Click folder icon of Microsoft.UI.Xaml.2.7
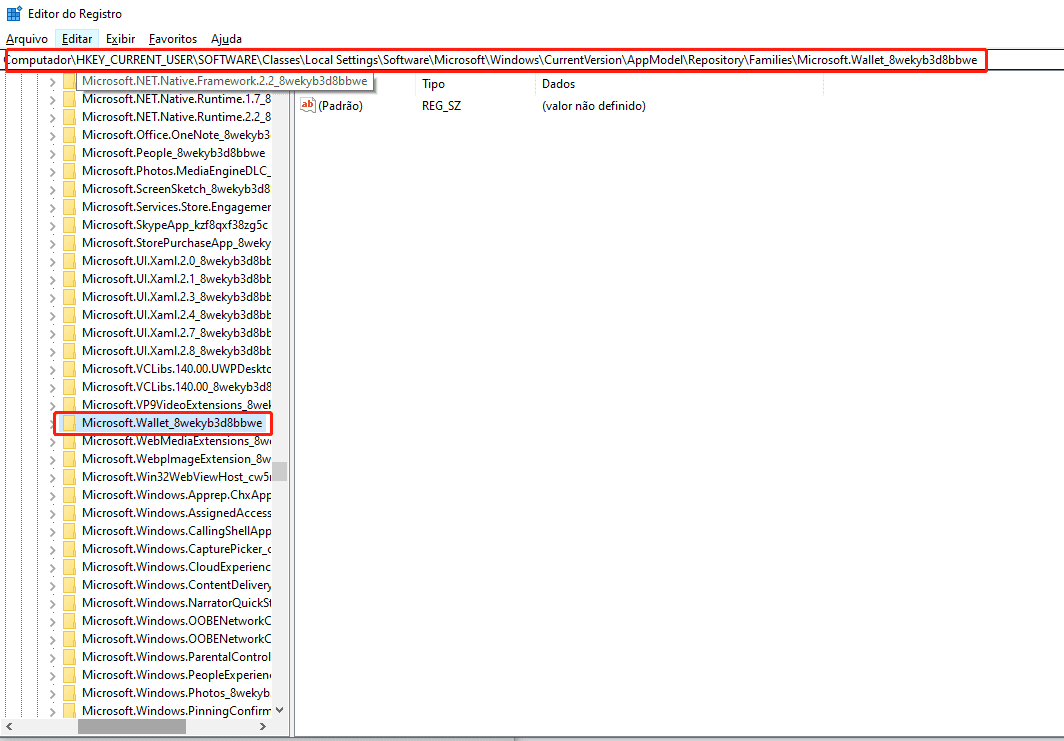 tap(69, 332)
